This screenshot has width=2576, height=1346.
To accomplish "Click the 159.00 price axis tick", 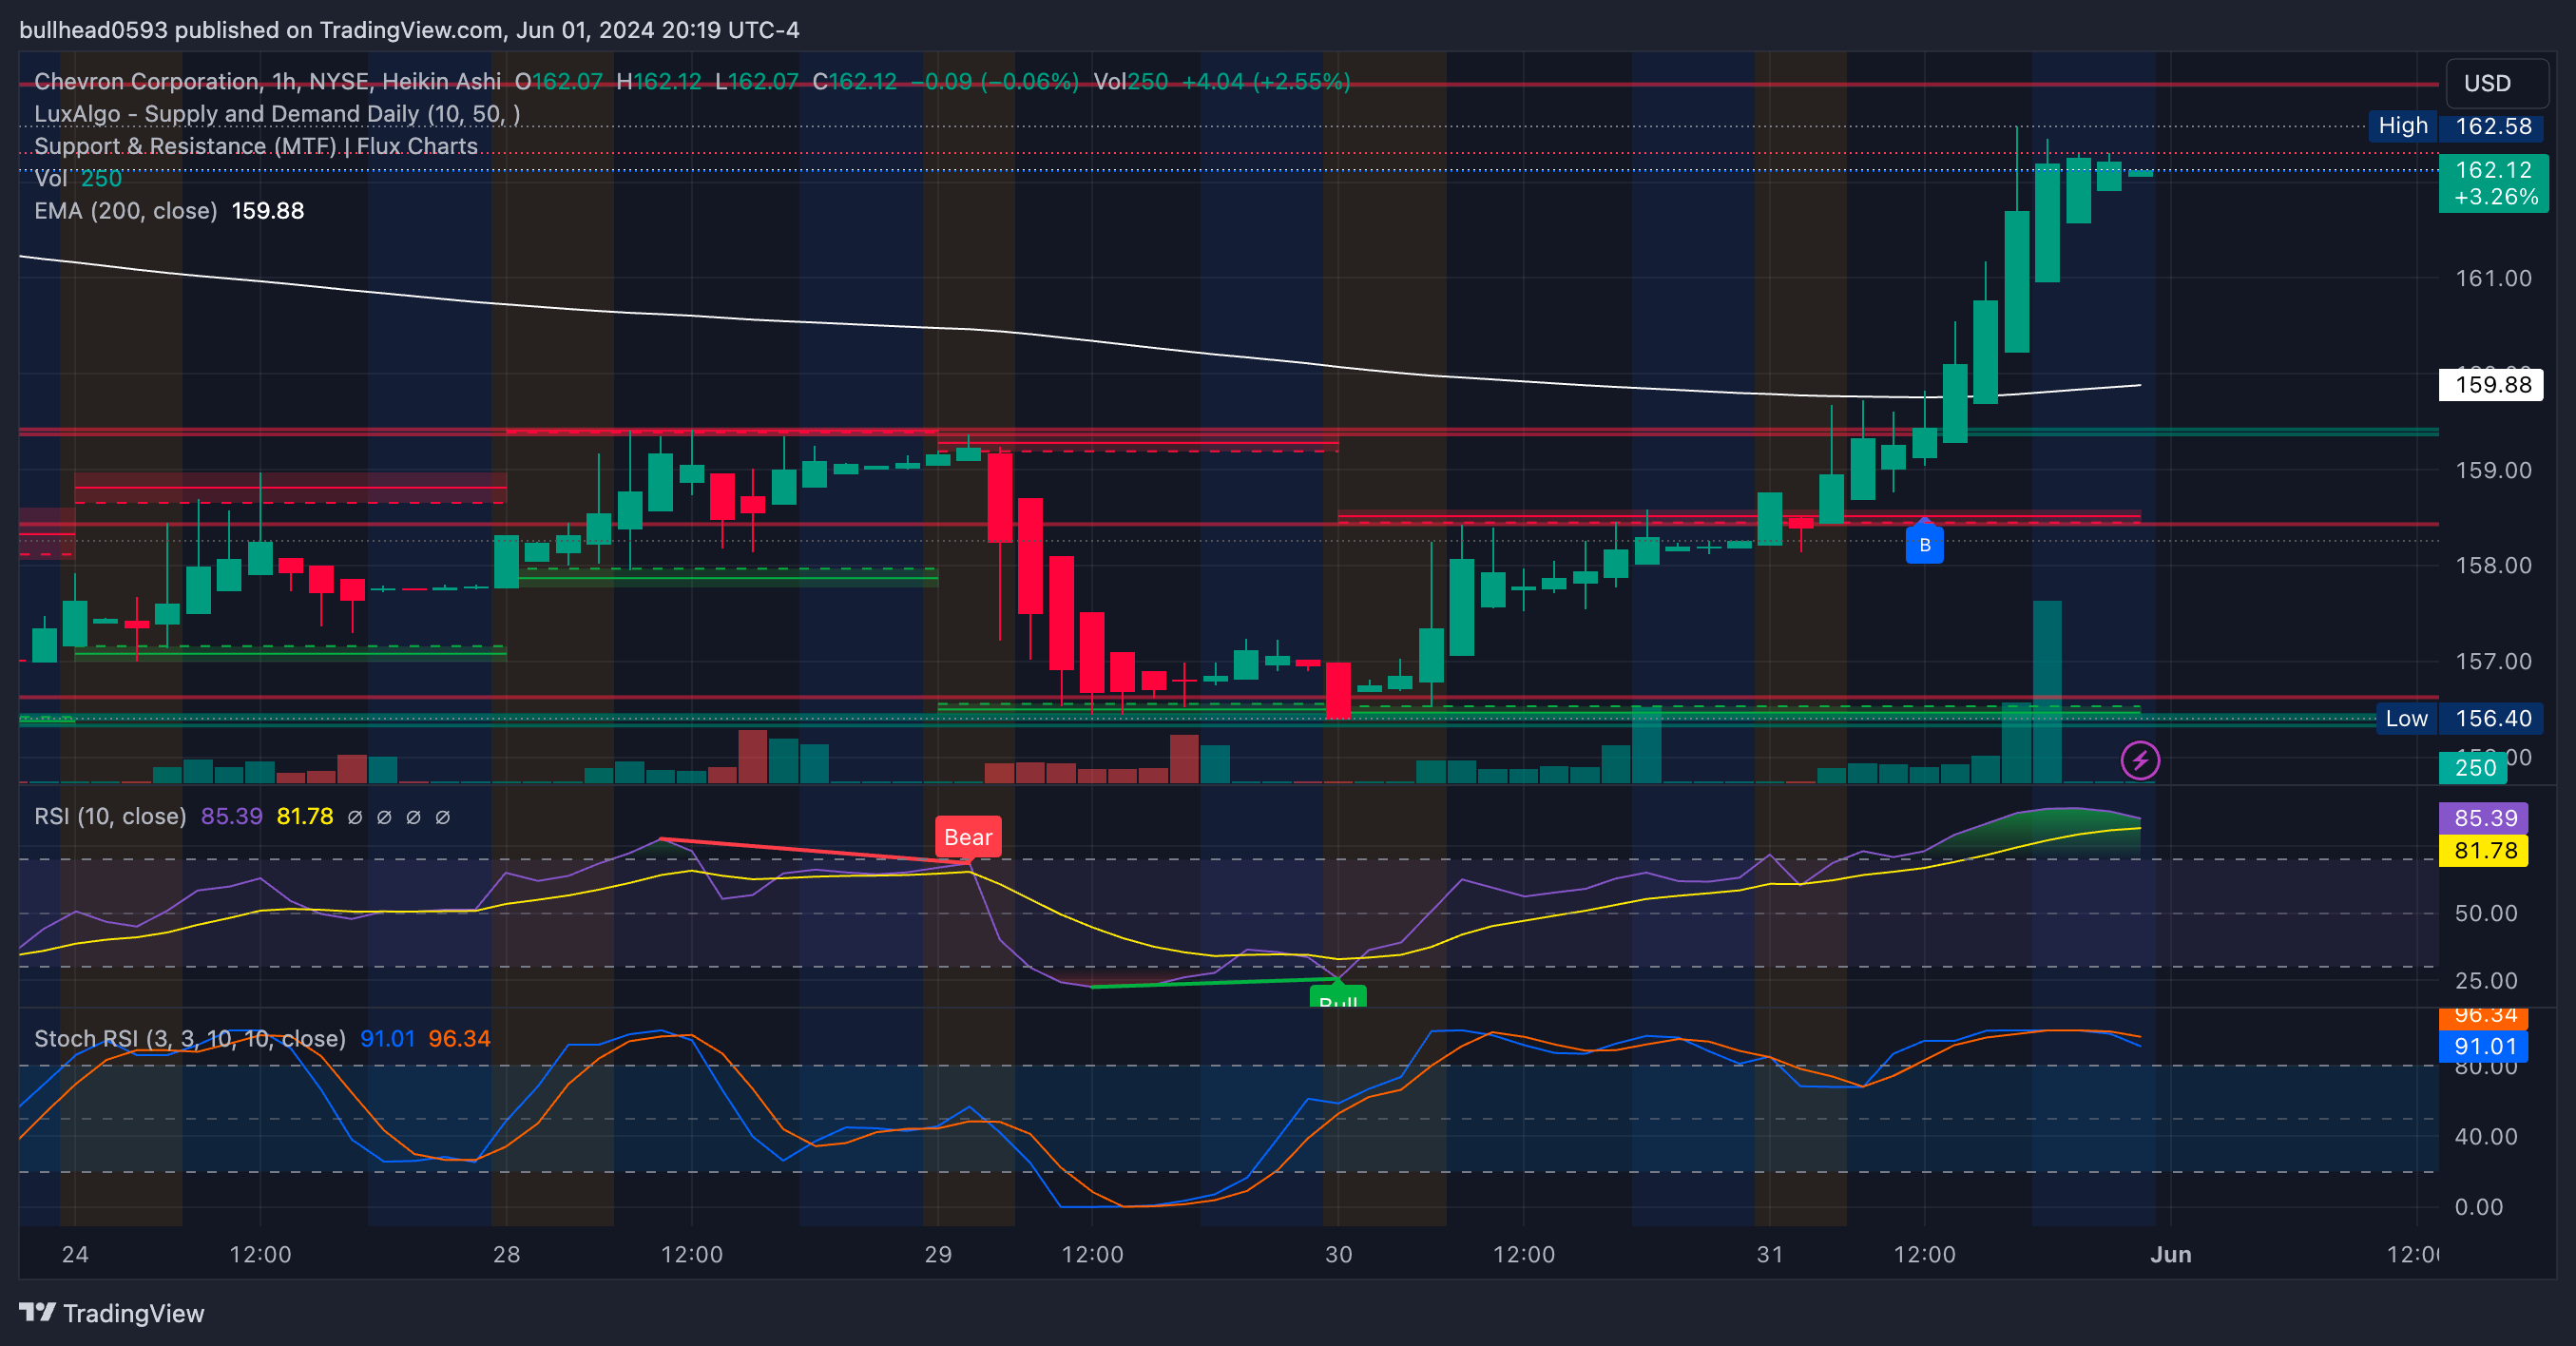I will click(2493, 470).
